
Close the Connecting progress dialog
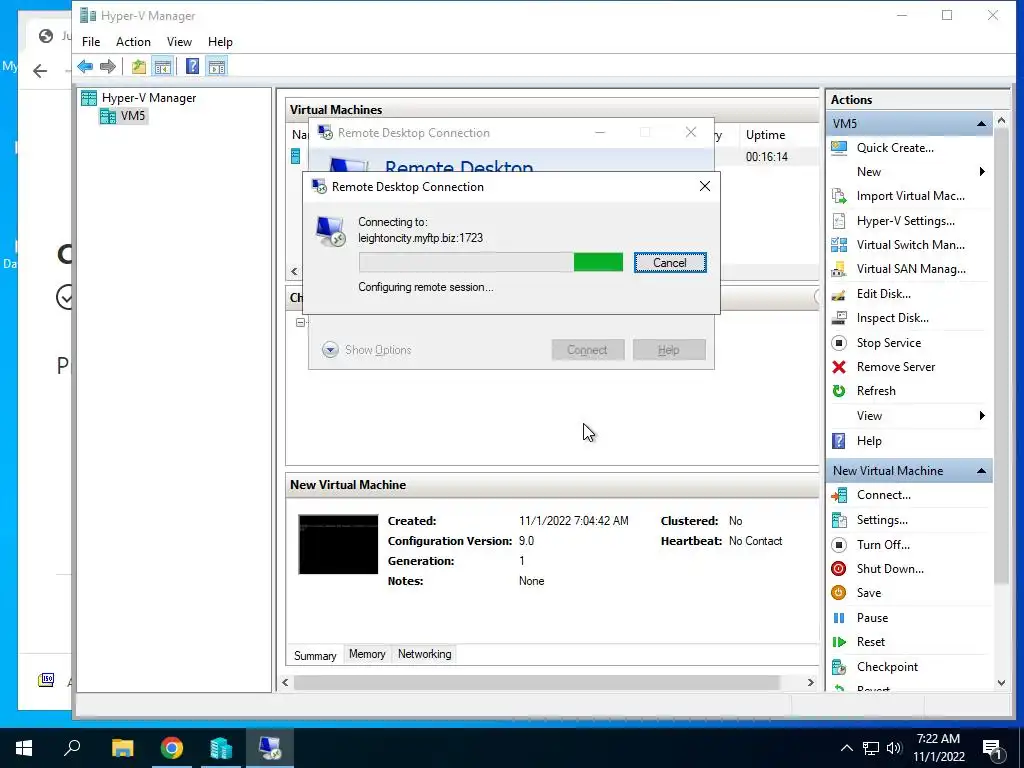(705, 187)
